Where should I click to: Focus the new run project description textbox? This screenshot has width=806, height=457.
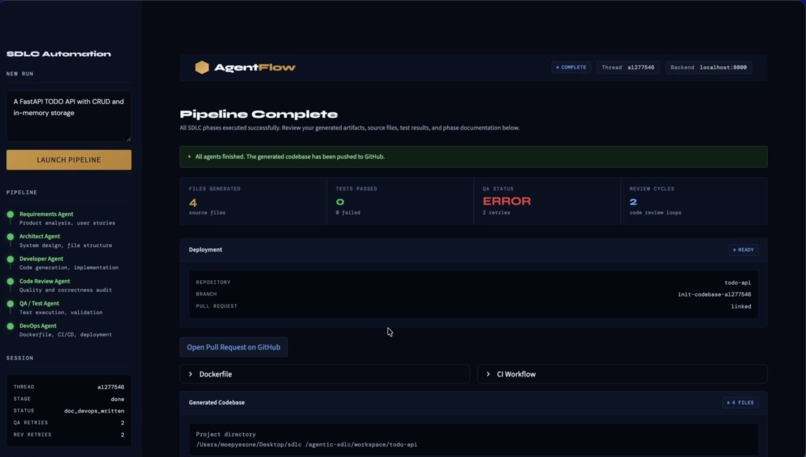point(69,116)
